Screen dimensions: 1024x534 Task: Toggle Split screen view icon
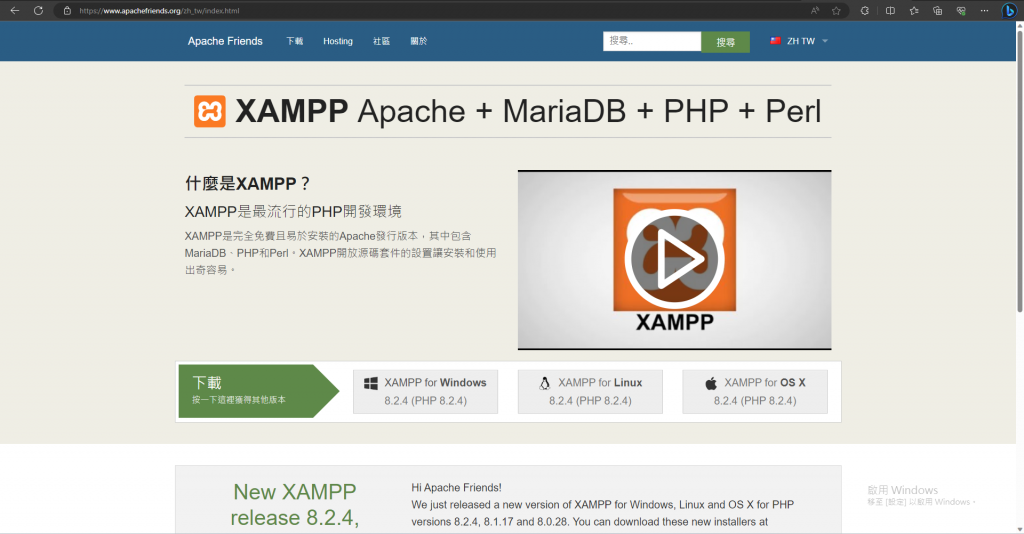(890, 10)
